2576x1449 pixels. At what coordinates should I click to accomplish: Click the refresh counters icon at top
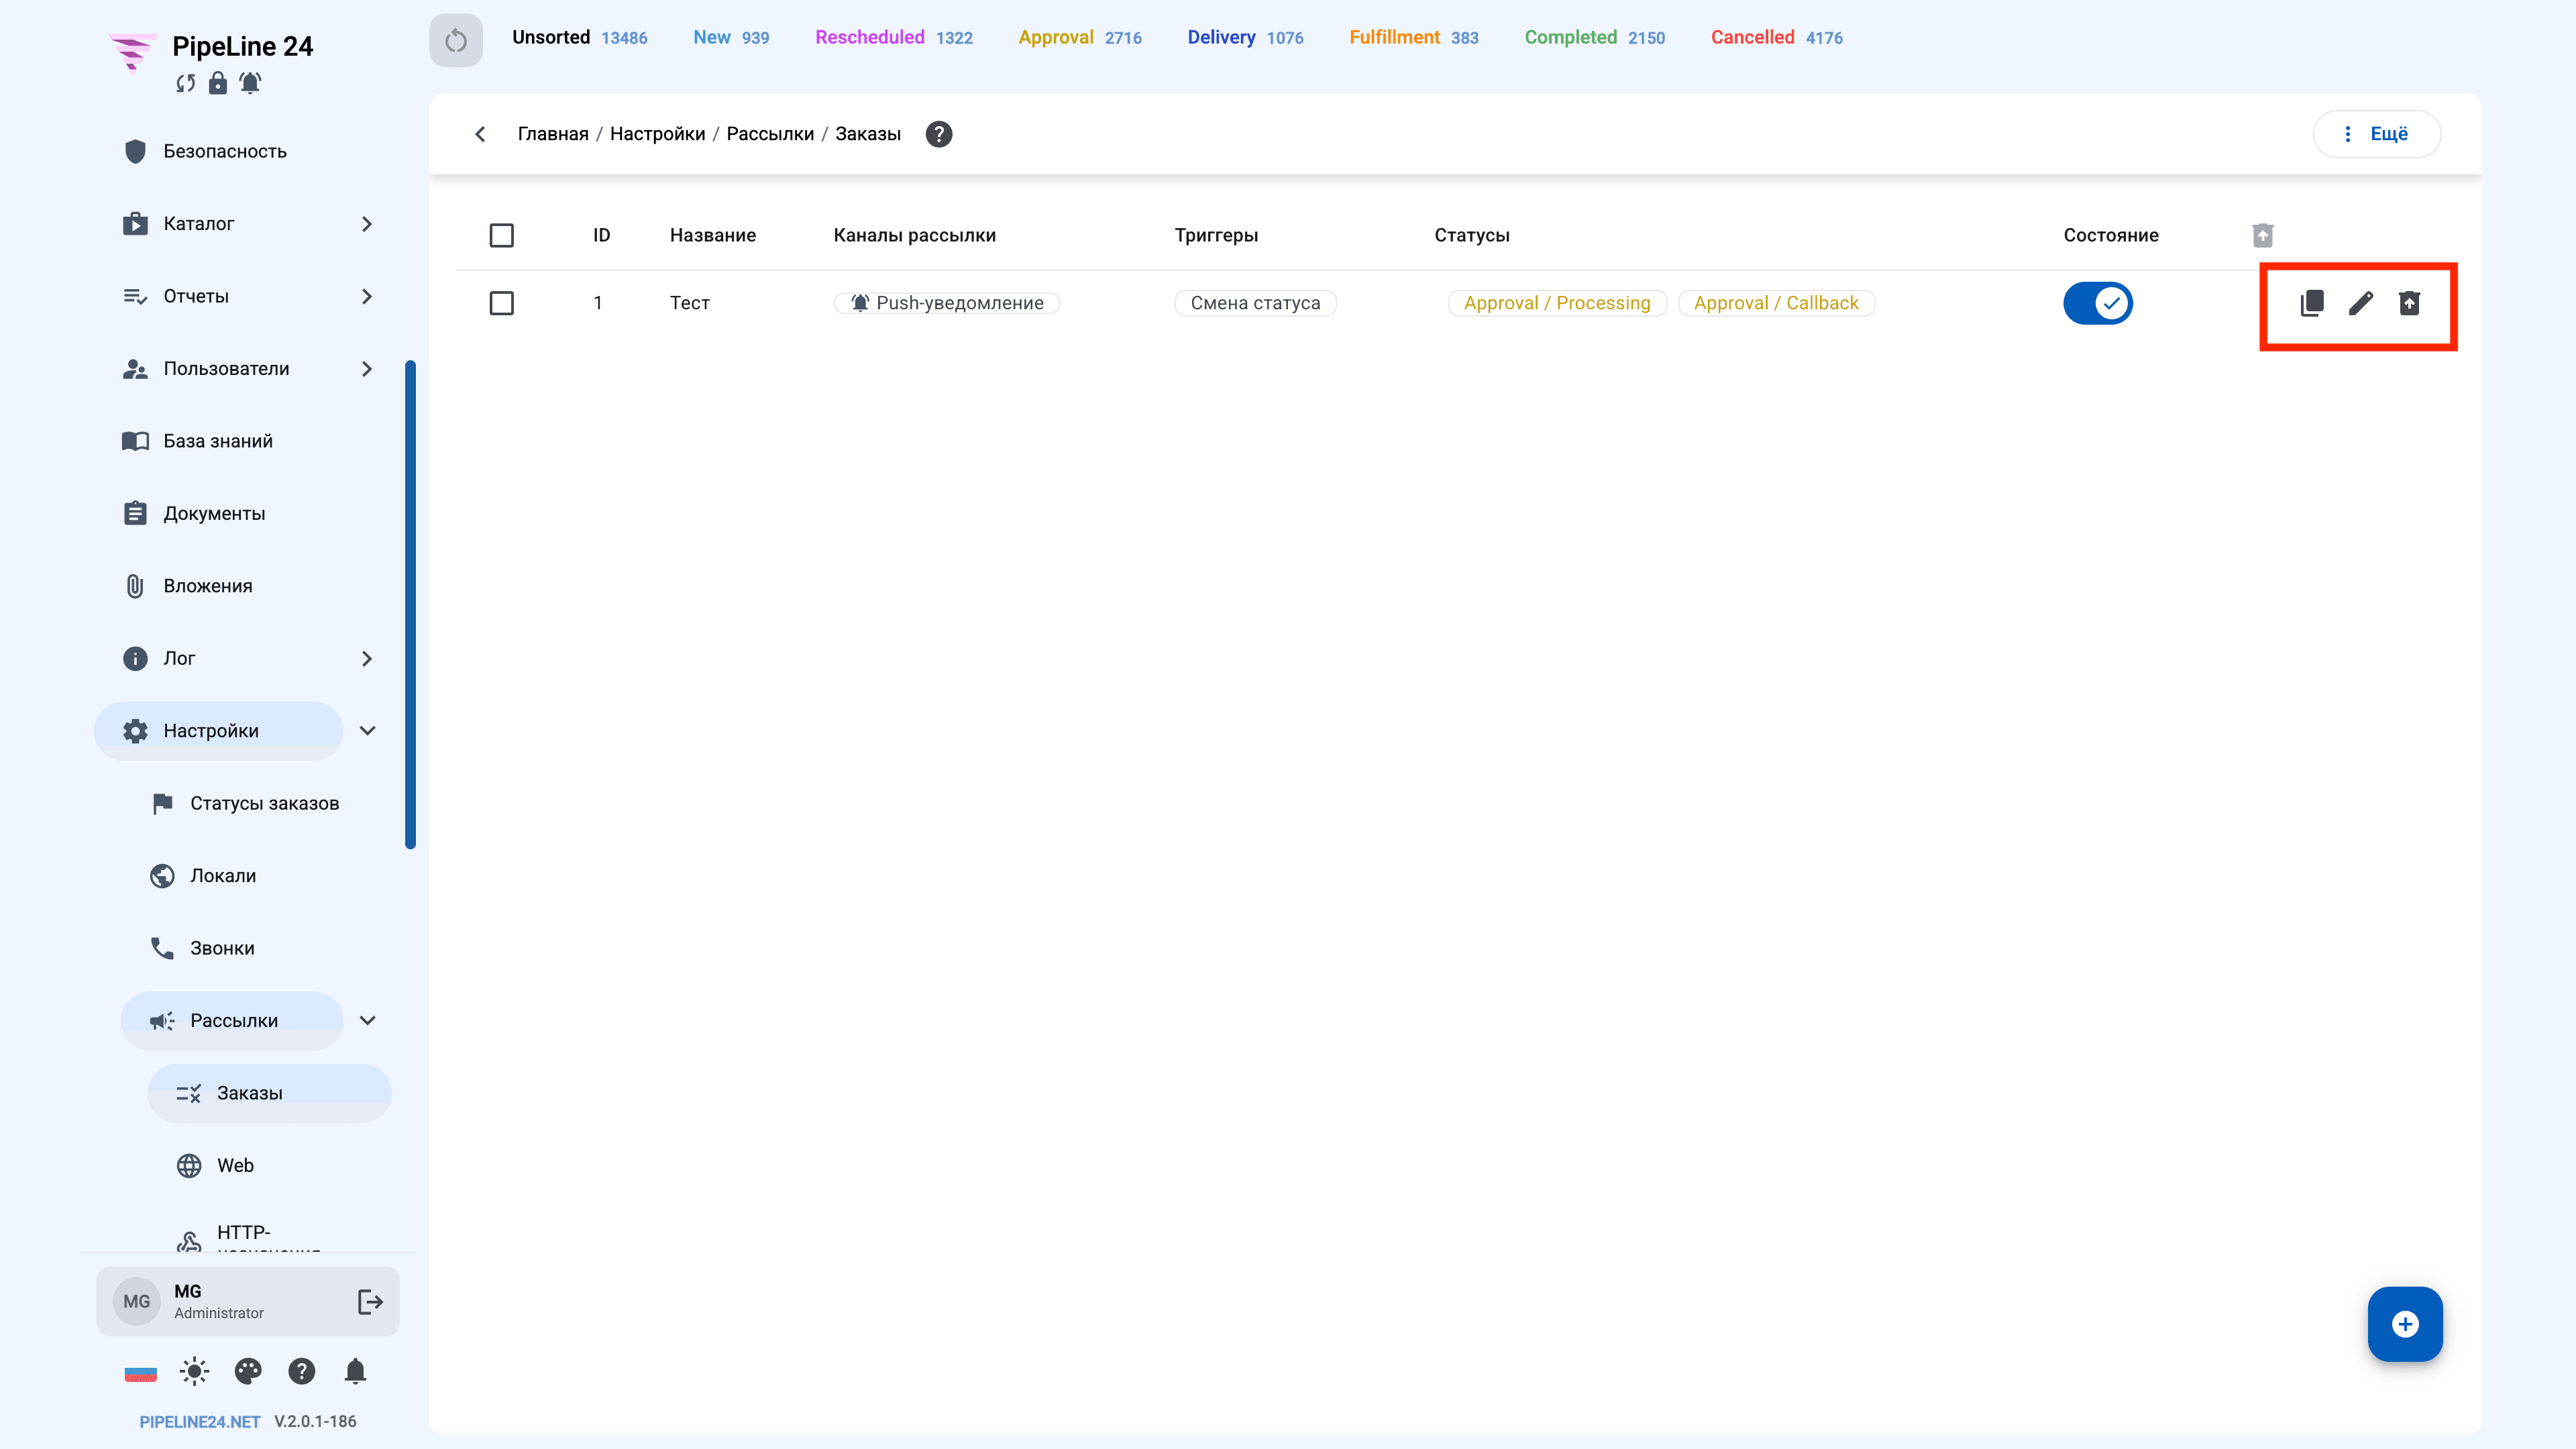pyautogui.click(x=456, y=40)
